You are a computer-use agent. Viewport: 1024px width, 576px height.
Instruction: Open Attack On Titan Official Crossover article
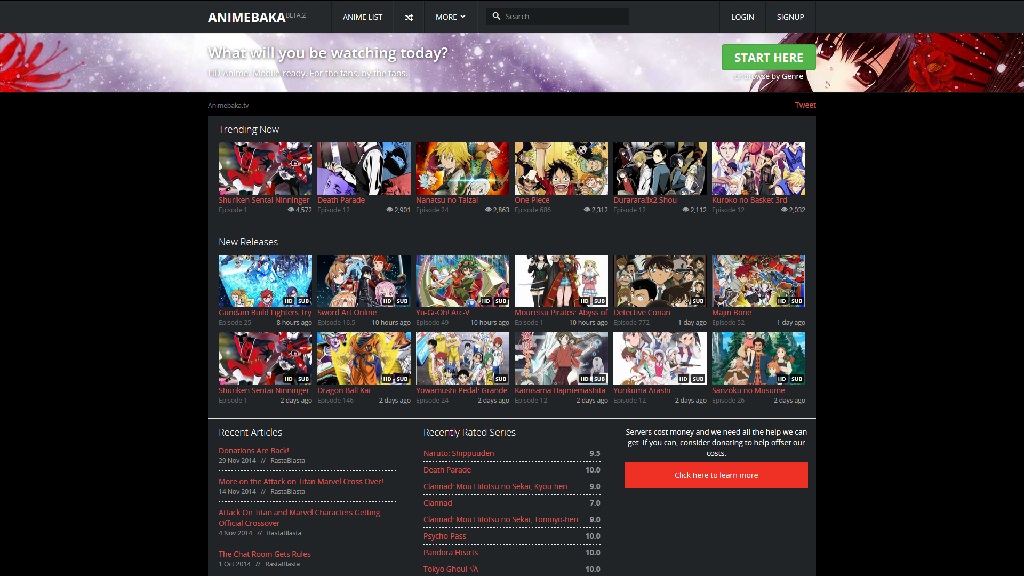(x=299, y=518)
